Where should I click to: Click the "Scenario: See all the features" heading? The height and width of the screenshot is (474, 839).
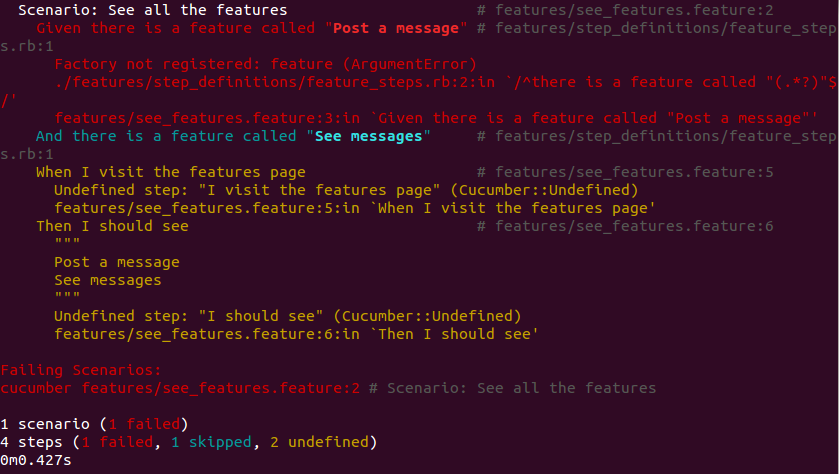(152, 10)
